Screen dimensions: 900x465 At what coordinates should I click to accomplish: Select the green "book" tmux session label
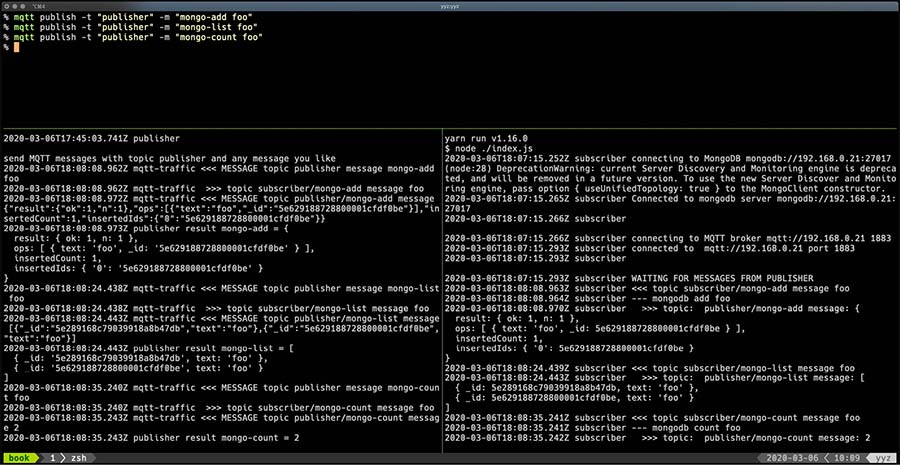[x=19, y=459]
